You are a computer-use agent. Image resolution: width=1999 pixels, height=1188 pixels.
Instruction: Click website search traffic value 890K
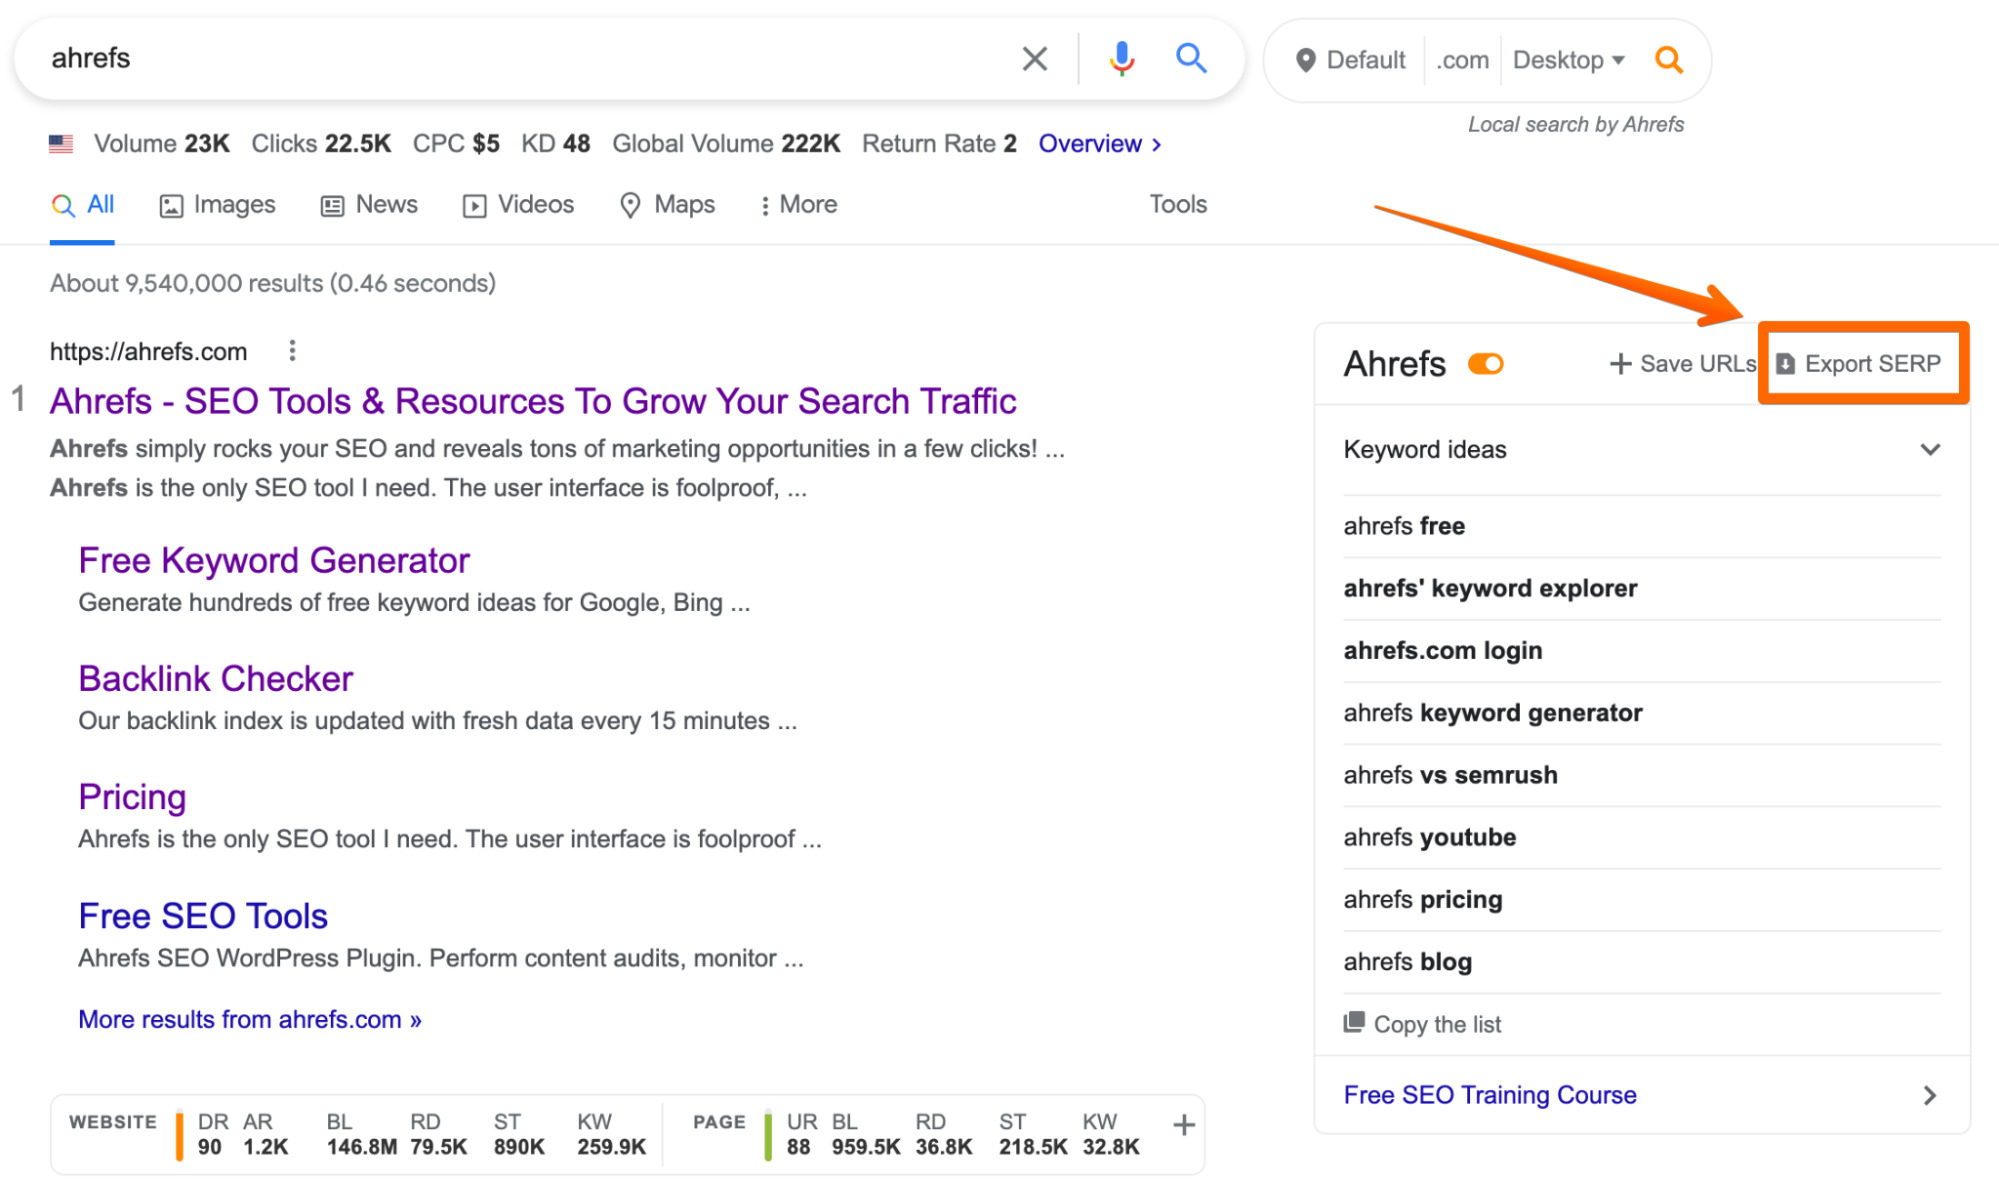tap(519, 1147)
